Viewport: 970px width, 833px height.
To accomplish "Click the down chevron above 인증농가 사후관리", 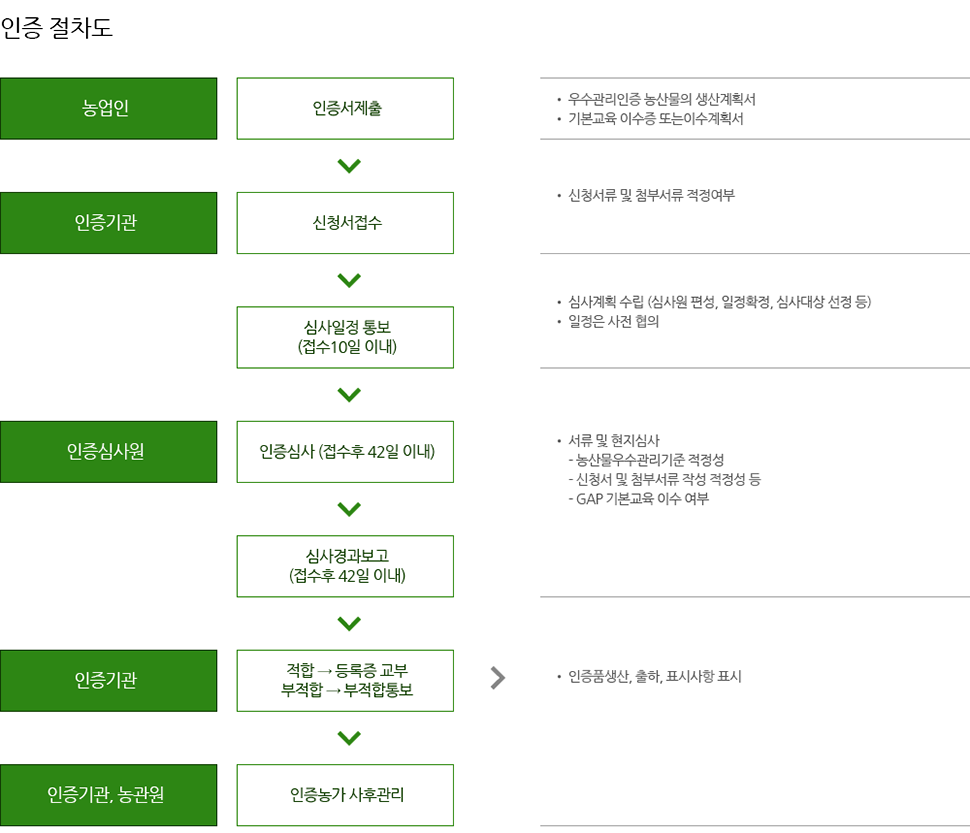I will coord(349,738).
